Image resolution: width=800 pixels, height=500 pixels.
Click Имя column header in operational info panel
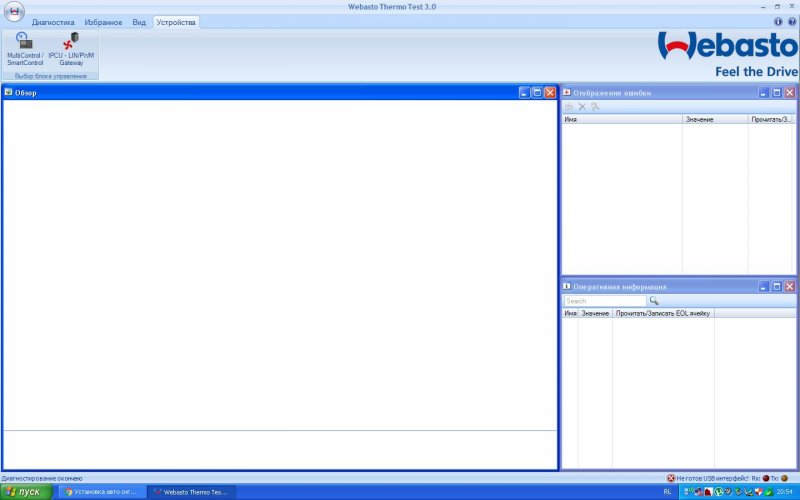tap(570, 313)
